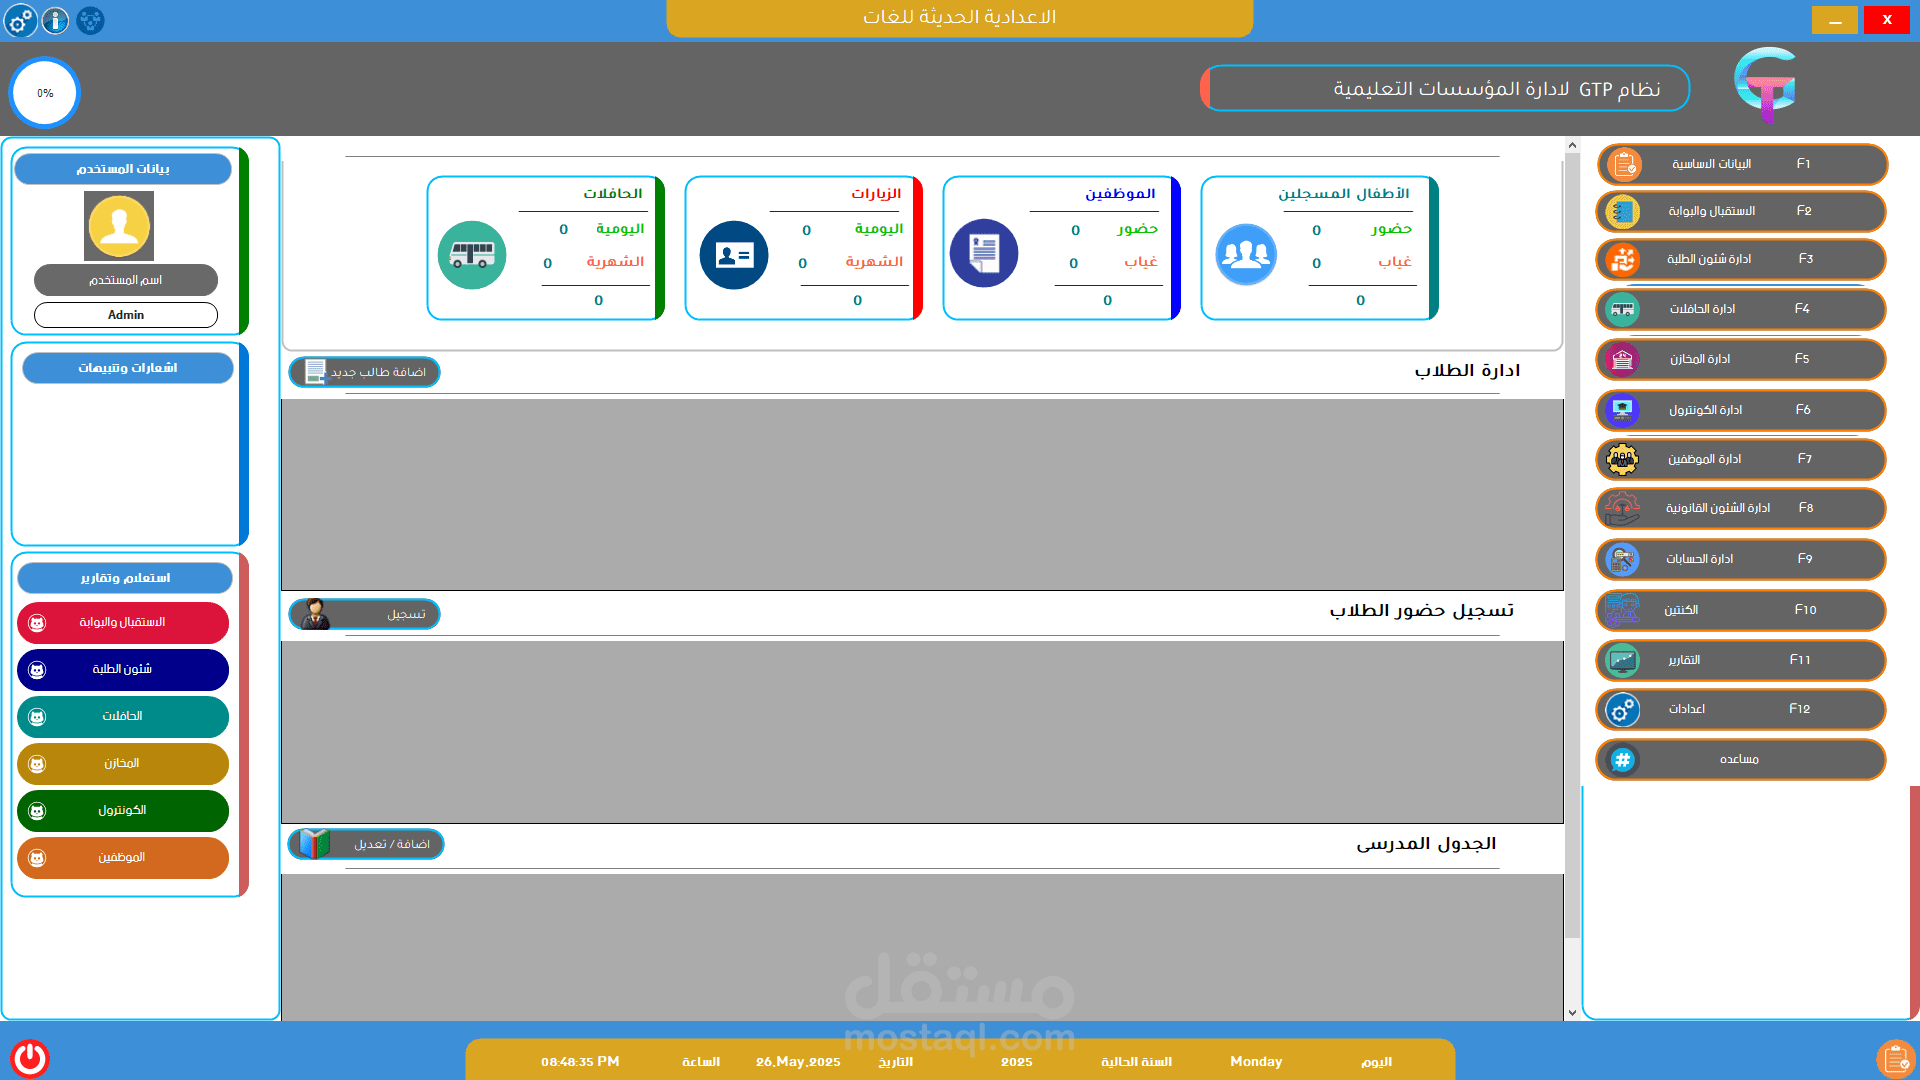
Task: Click the مساعده help button
Action: [1741, 760]
